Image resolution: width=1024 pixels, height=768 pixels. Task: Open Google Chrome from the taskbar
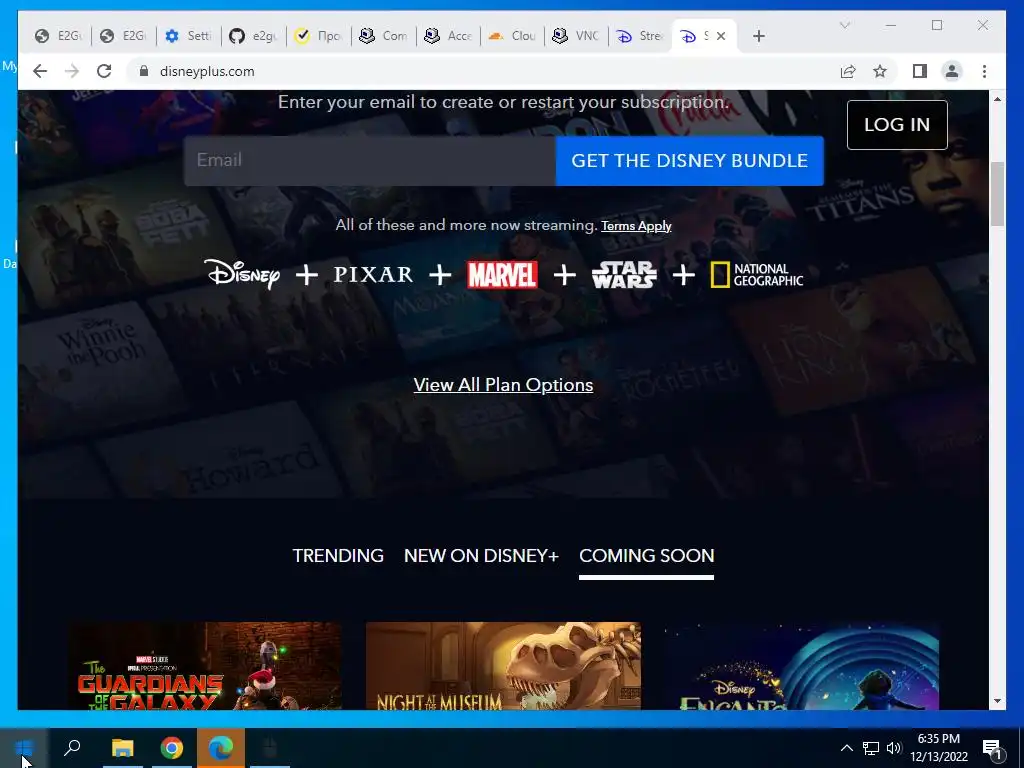(x=172, y=748)
